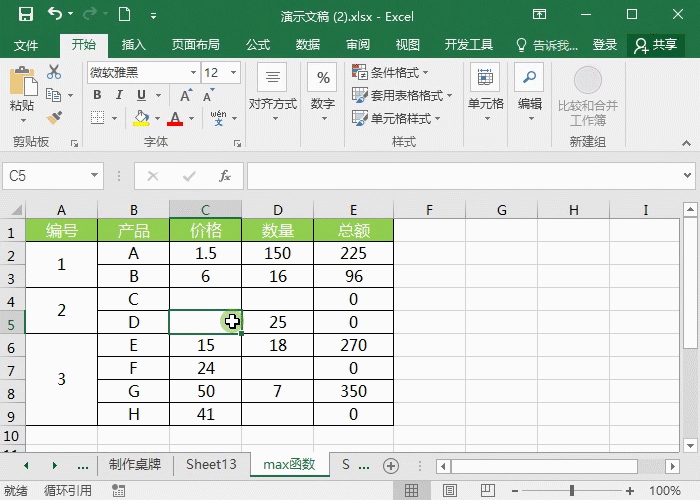Click the 登录 sign-in link

(605, 45)
